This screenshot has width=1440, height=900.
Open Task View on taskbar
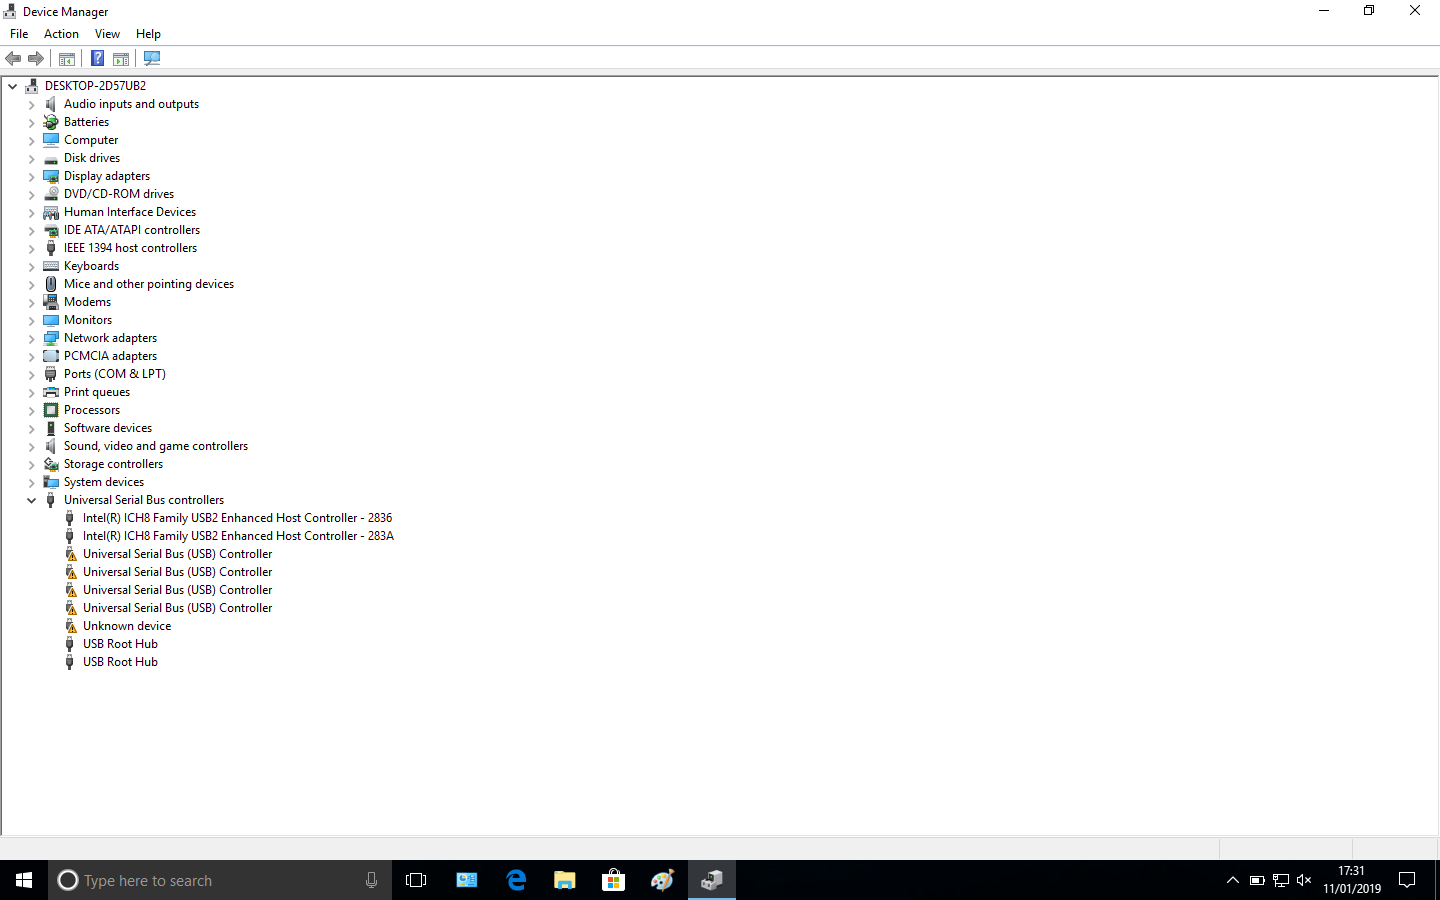point(416,880)
